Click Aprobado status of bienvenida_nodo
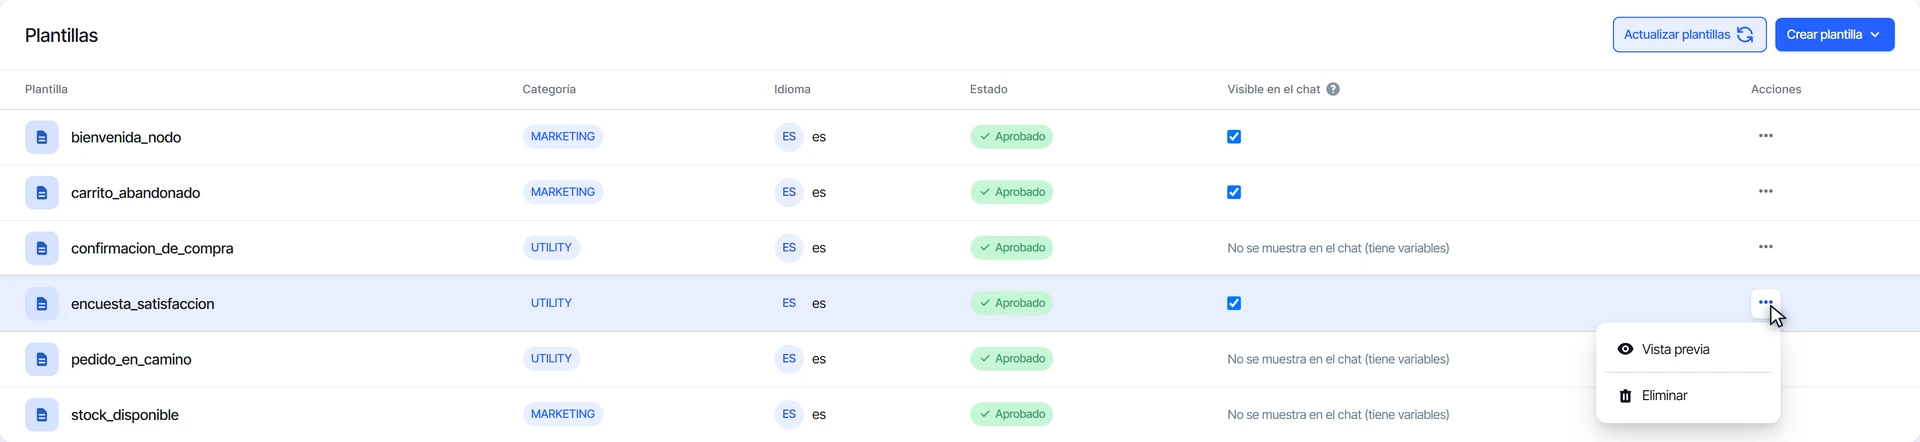1920x442 pixels. pos(1011,137)
